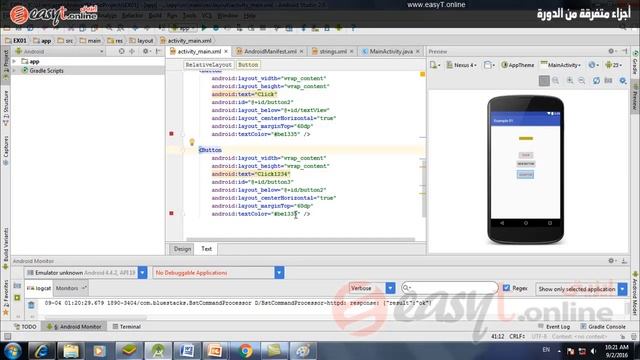Open No Debuggable Applications dropdown
Image resolution: width=640 pixels, height=360 pixels.
click(218, 273)
